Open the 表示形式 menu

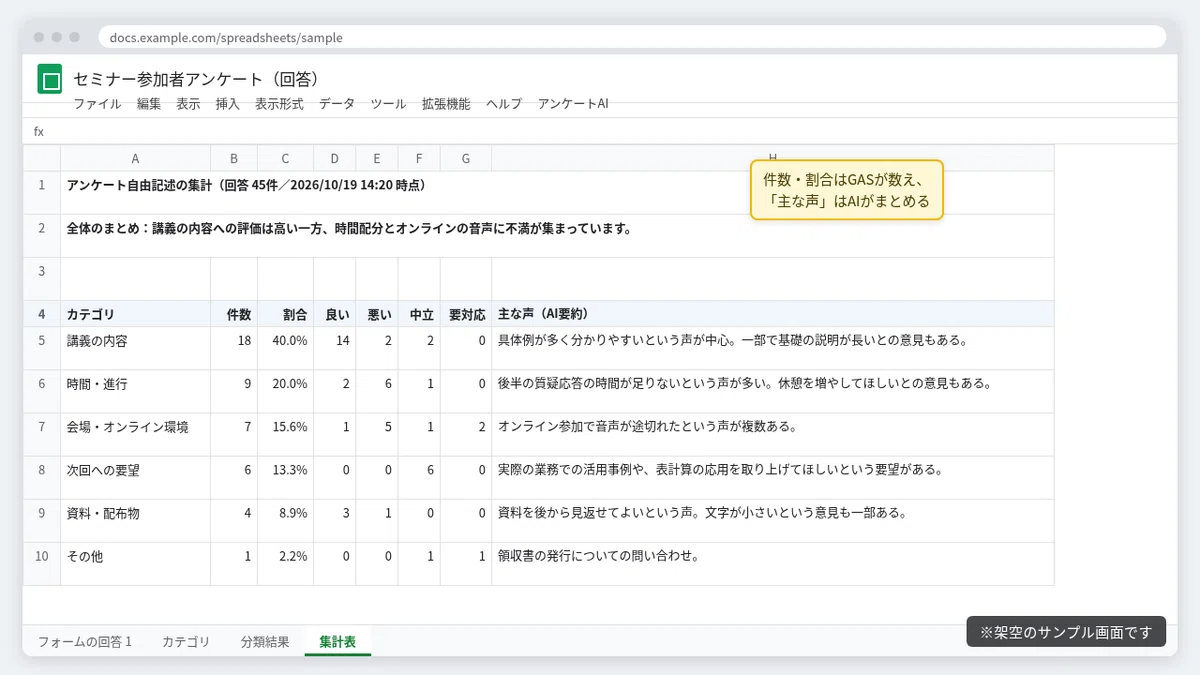279,103
